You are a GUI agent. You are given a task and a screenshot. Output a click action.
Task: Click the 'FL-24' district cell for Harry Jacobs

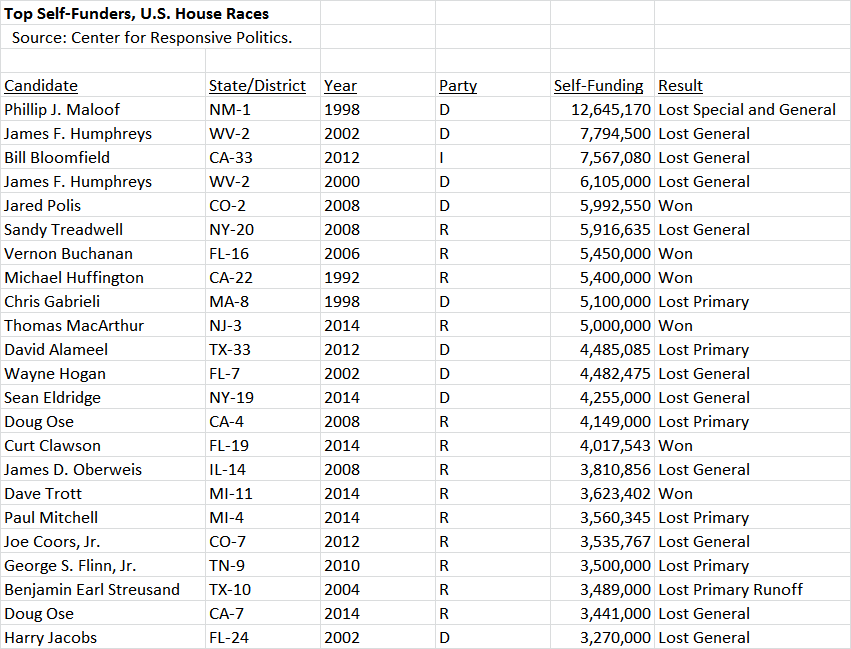[x=263, y=637]
